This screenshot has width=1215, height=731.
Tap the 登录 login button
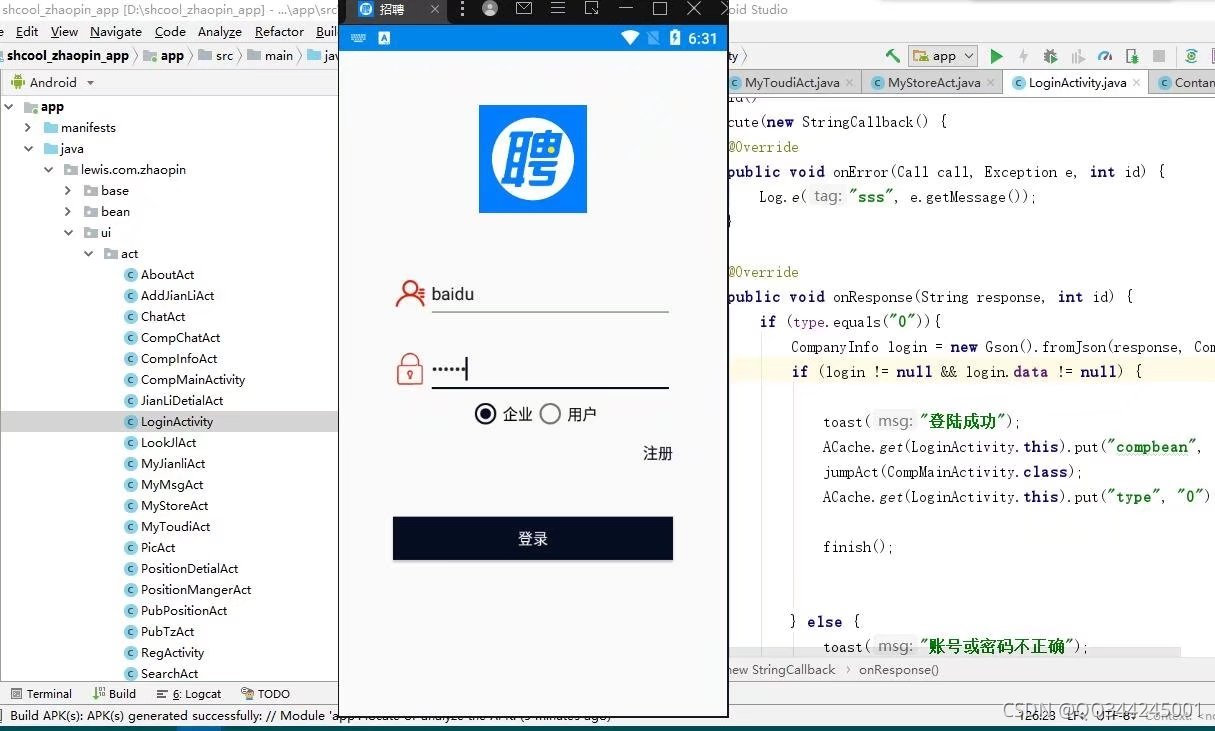[x=533, y=539]
